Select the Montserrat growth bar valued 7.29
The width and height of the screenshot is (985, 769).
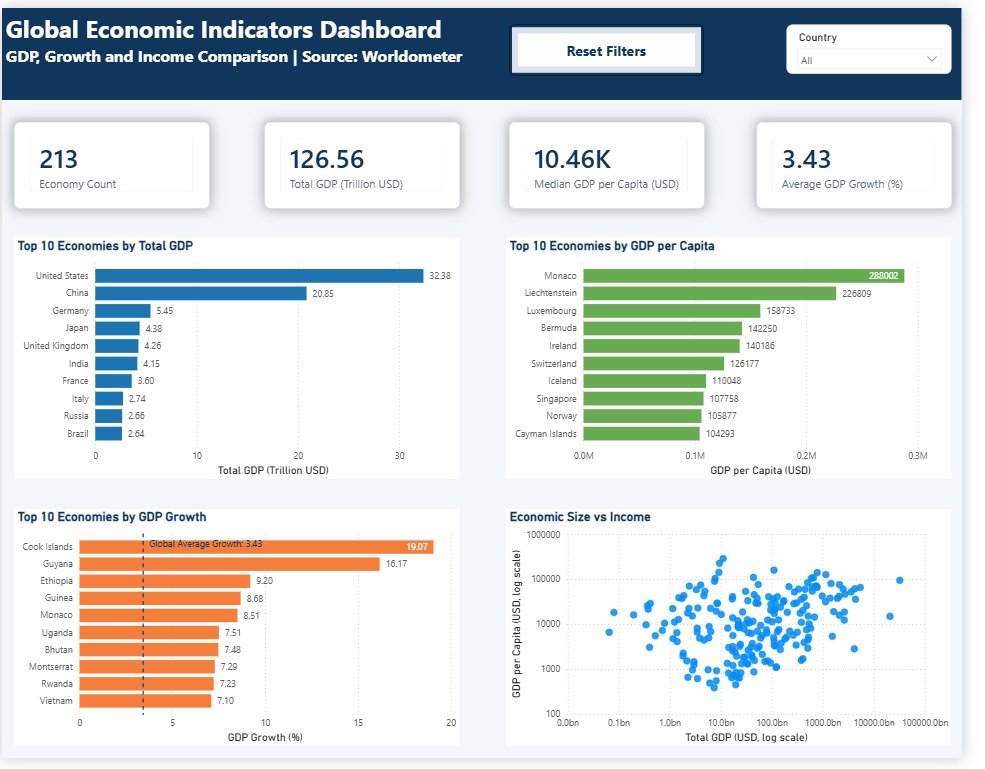pos(148,667)
